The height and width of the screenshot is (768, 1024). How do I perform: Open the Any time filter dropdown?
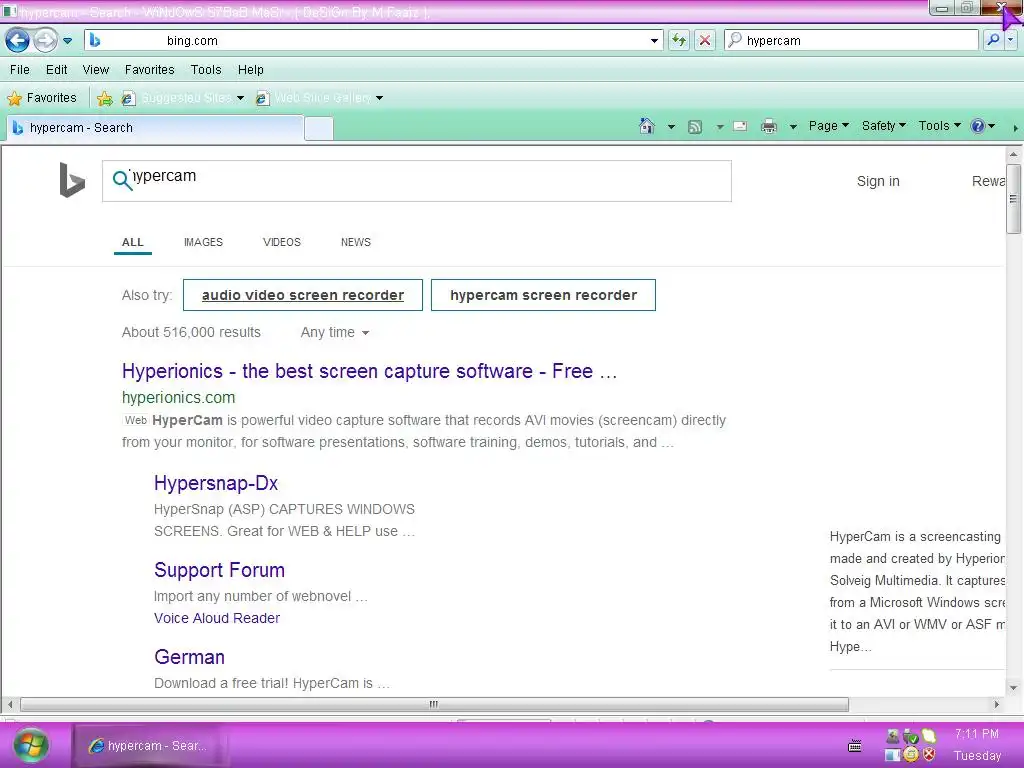tap(334, 332)
